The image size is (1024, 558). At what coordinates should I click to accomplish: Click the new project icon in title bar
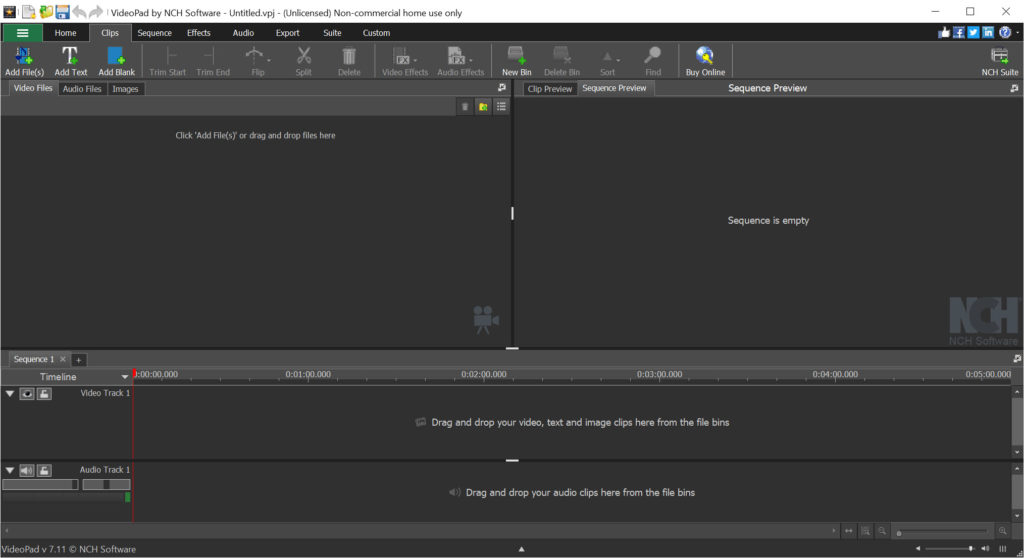pos(28,12)
